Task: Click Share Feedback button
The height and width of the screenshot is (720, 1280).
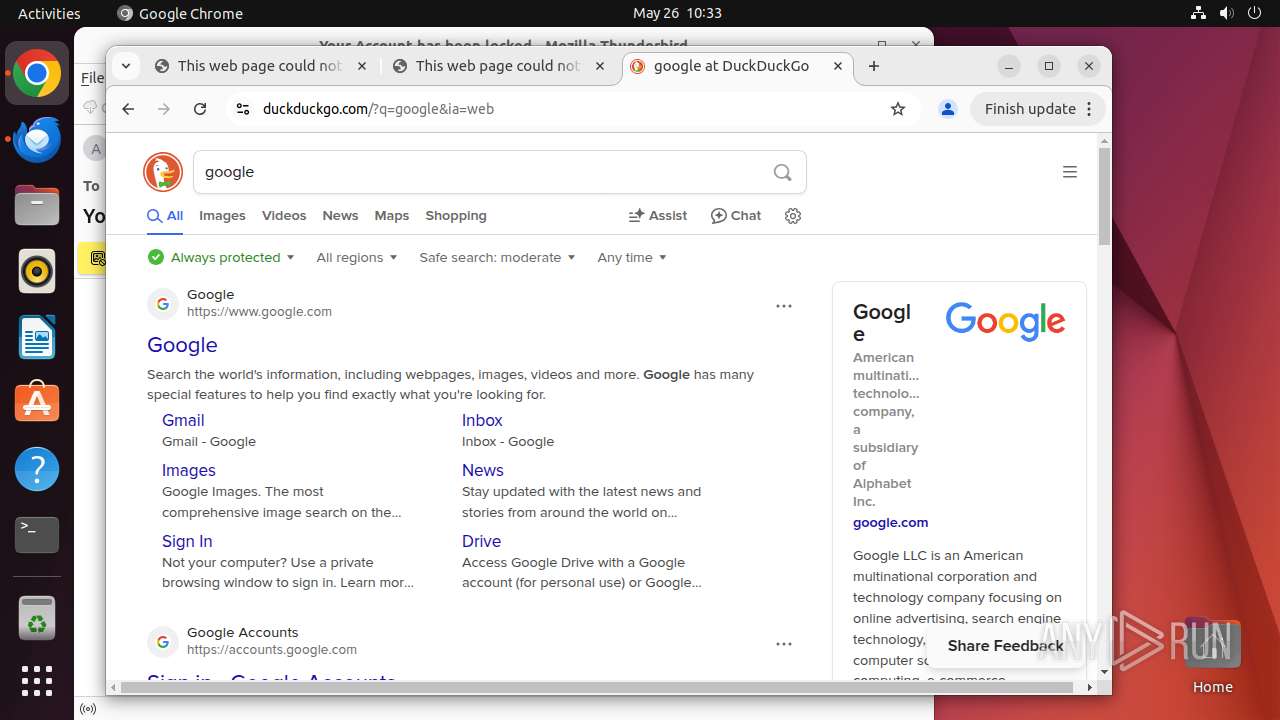Action: click(x=1005, y=646)
